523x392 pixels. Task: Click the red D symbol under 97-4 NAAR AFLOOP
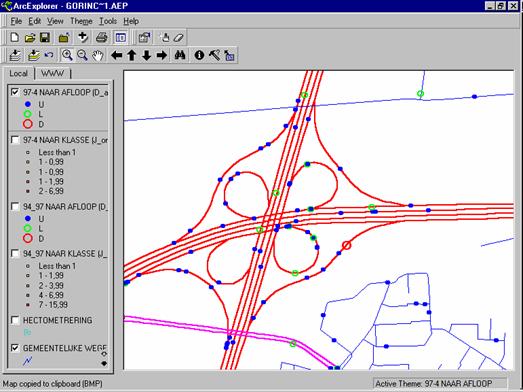pos(28,124)
